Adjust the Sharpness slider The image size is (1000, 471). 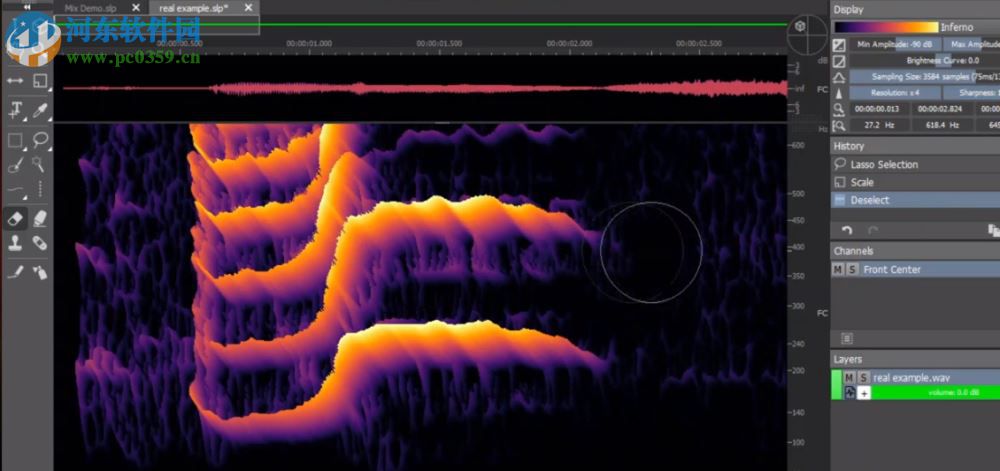(972, 93)
